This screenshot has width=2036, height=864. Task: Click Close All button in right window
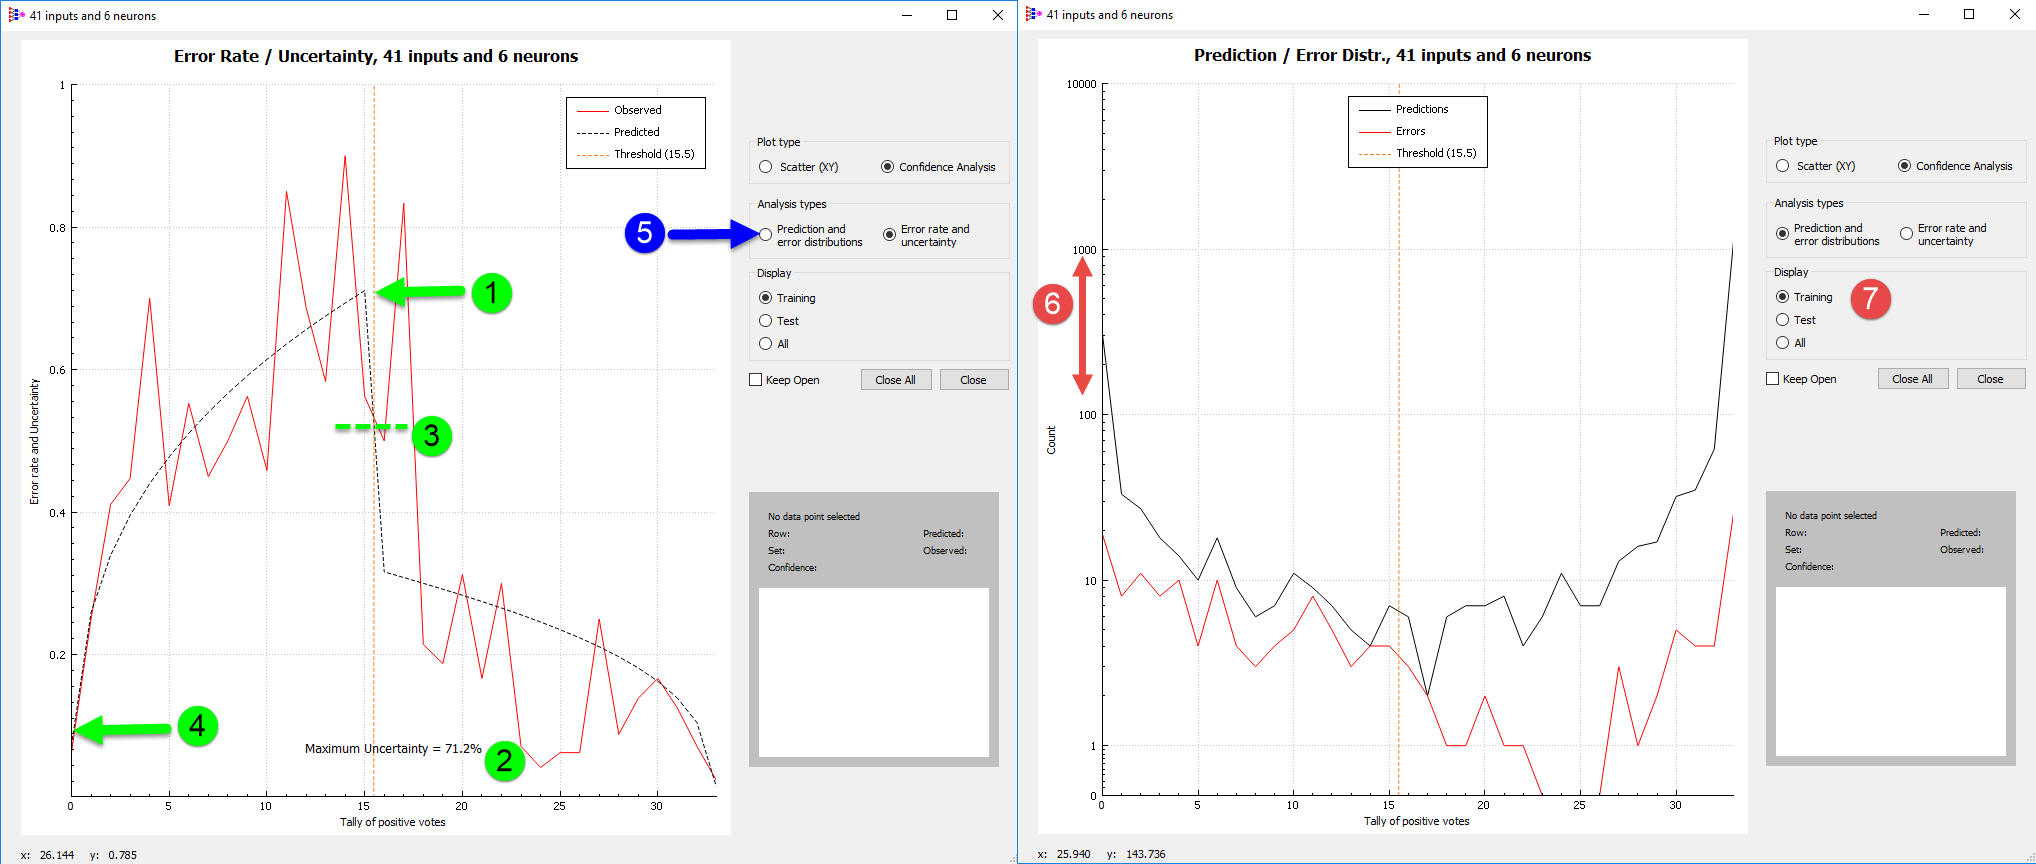[1913, 379]
